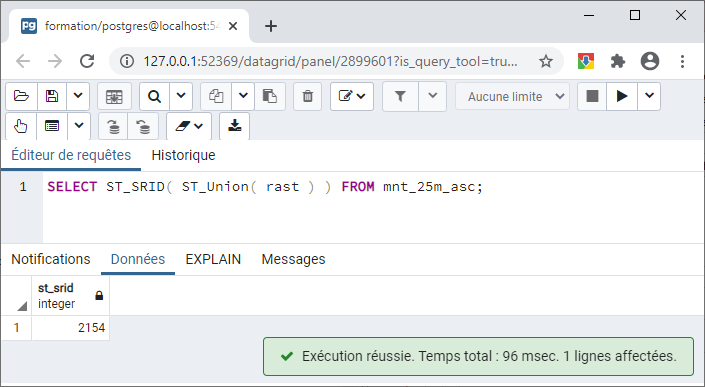Select row 1 via row number
This screenshot has height=387, width=705.
(16, 328)
